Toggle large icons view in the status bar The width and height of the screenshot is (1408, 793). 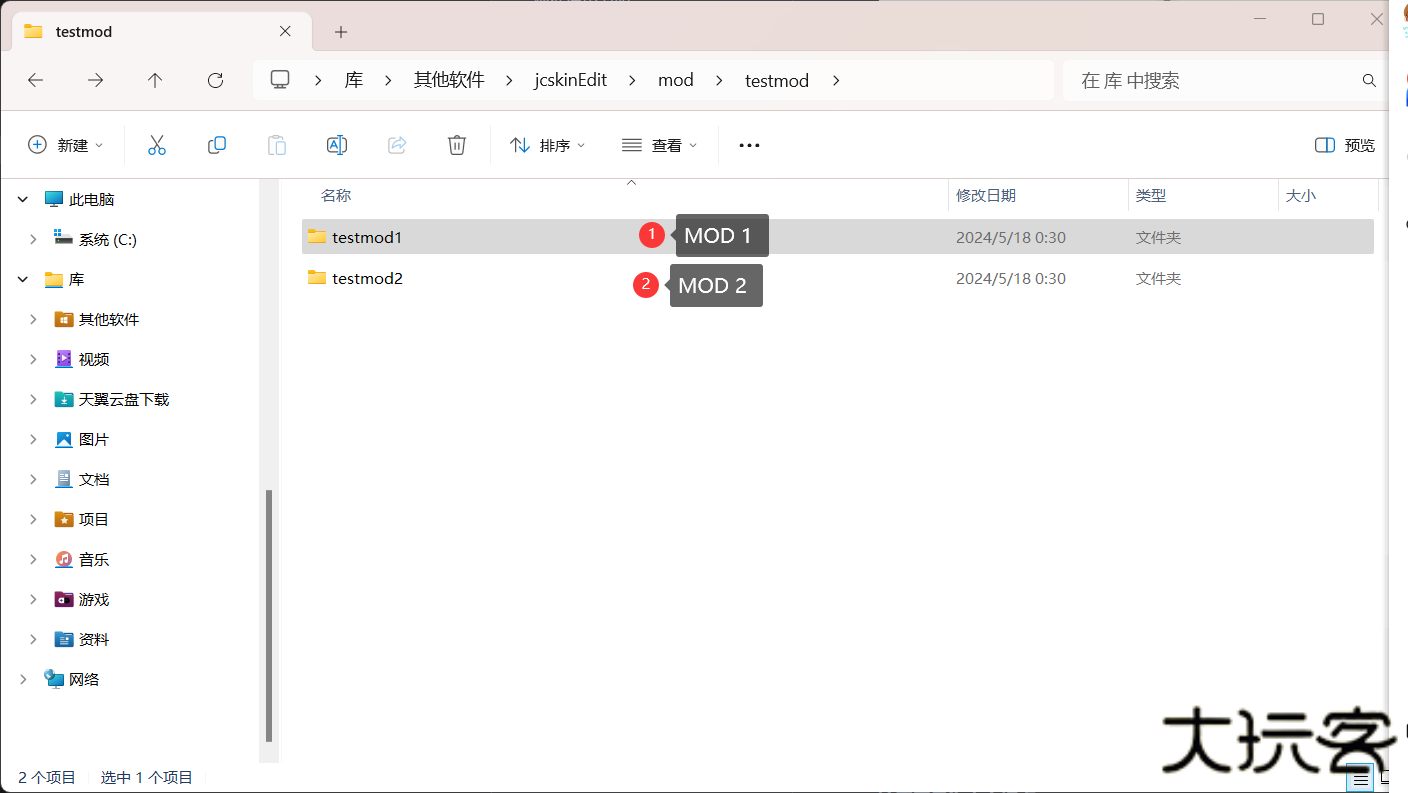(1387, 777)
